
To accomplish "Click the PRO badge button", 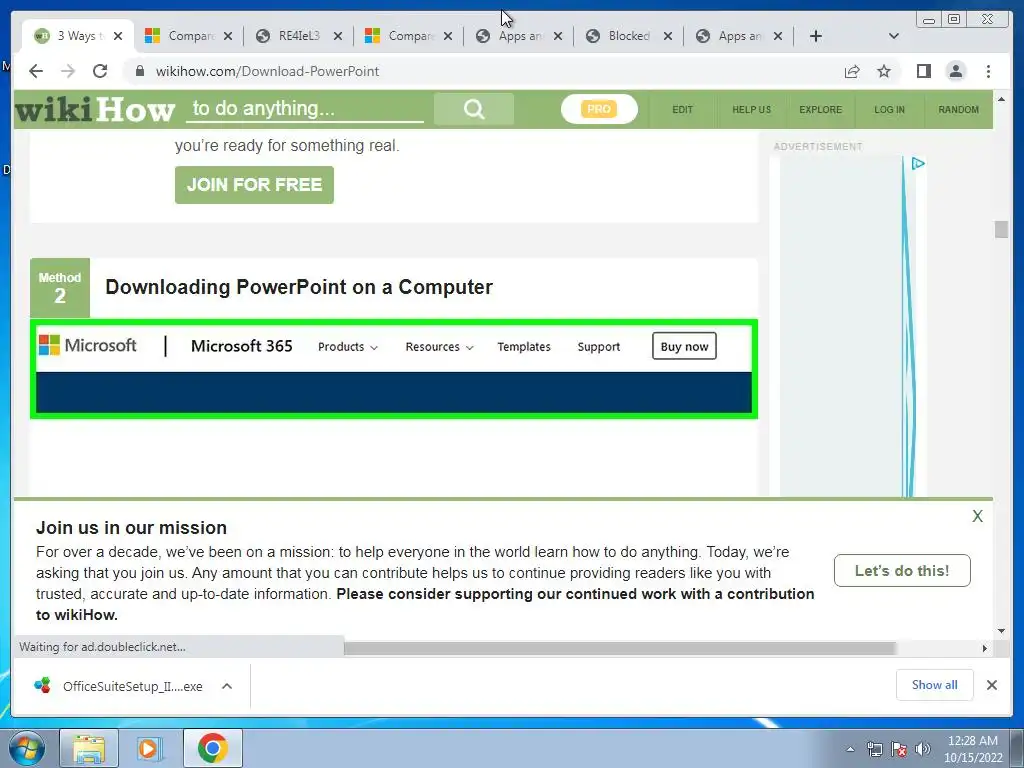I will coord(599,109).
